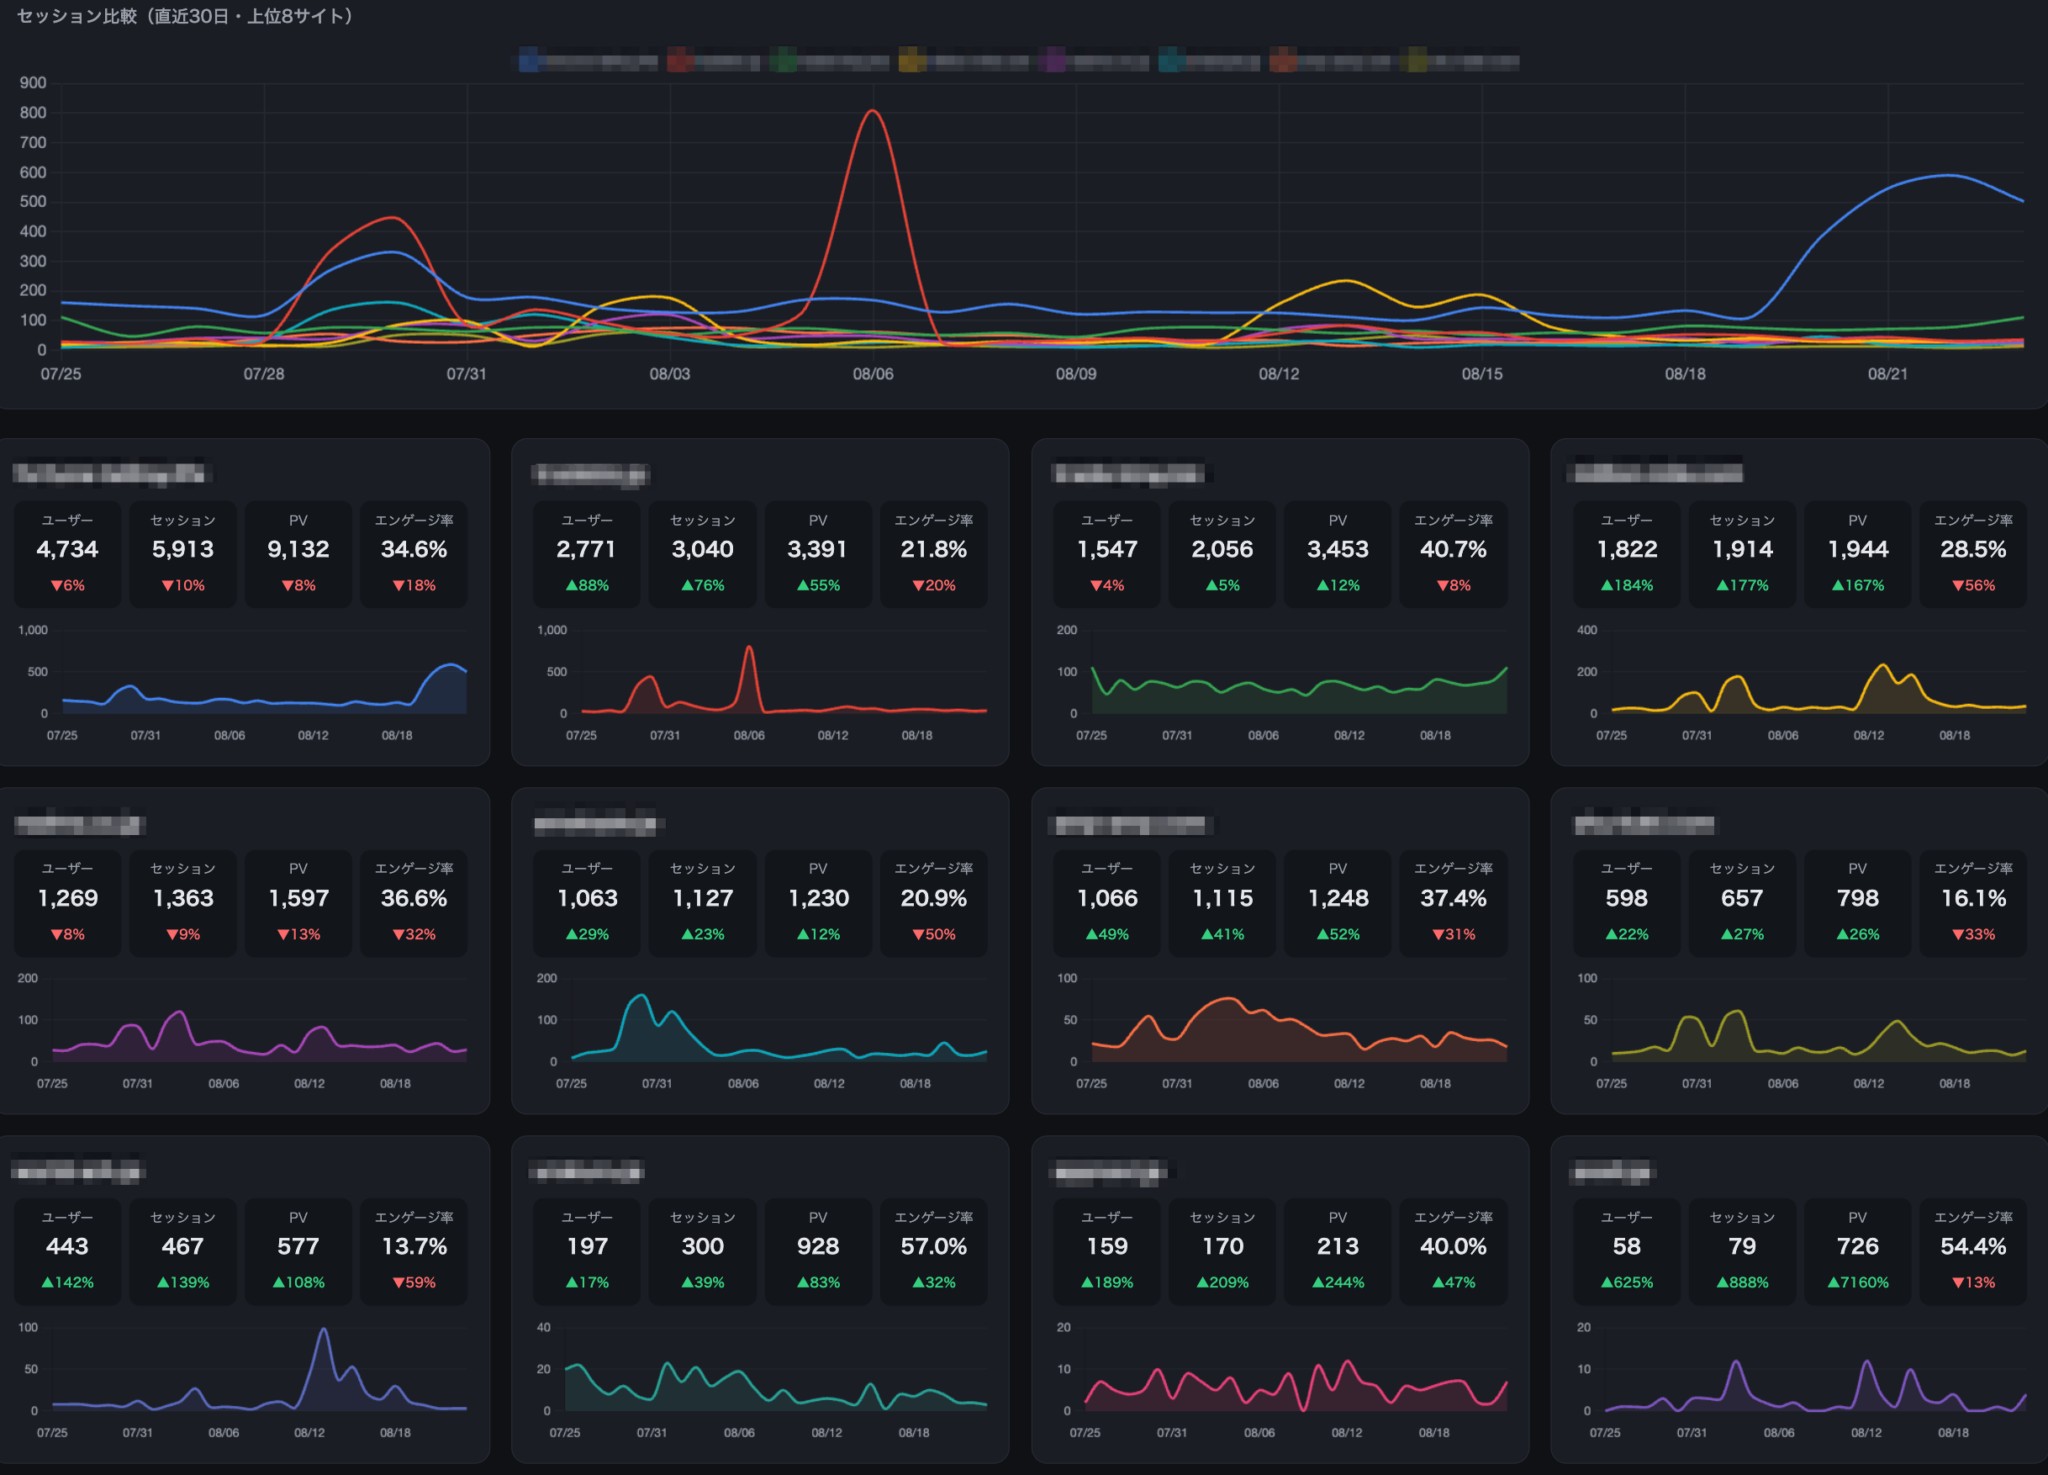Click the ▲7160% change indicator
This screenshot has width=2048, height=1475.
[x=1858, y=1282]
